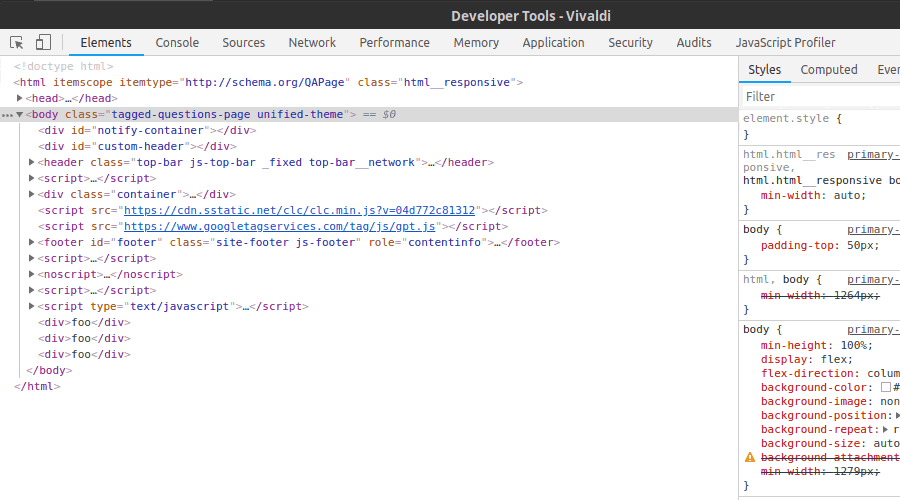Focus the styles Filter field

pyautogui.click(x=821, y=96)
